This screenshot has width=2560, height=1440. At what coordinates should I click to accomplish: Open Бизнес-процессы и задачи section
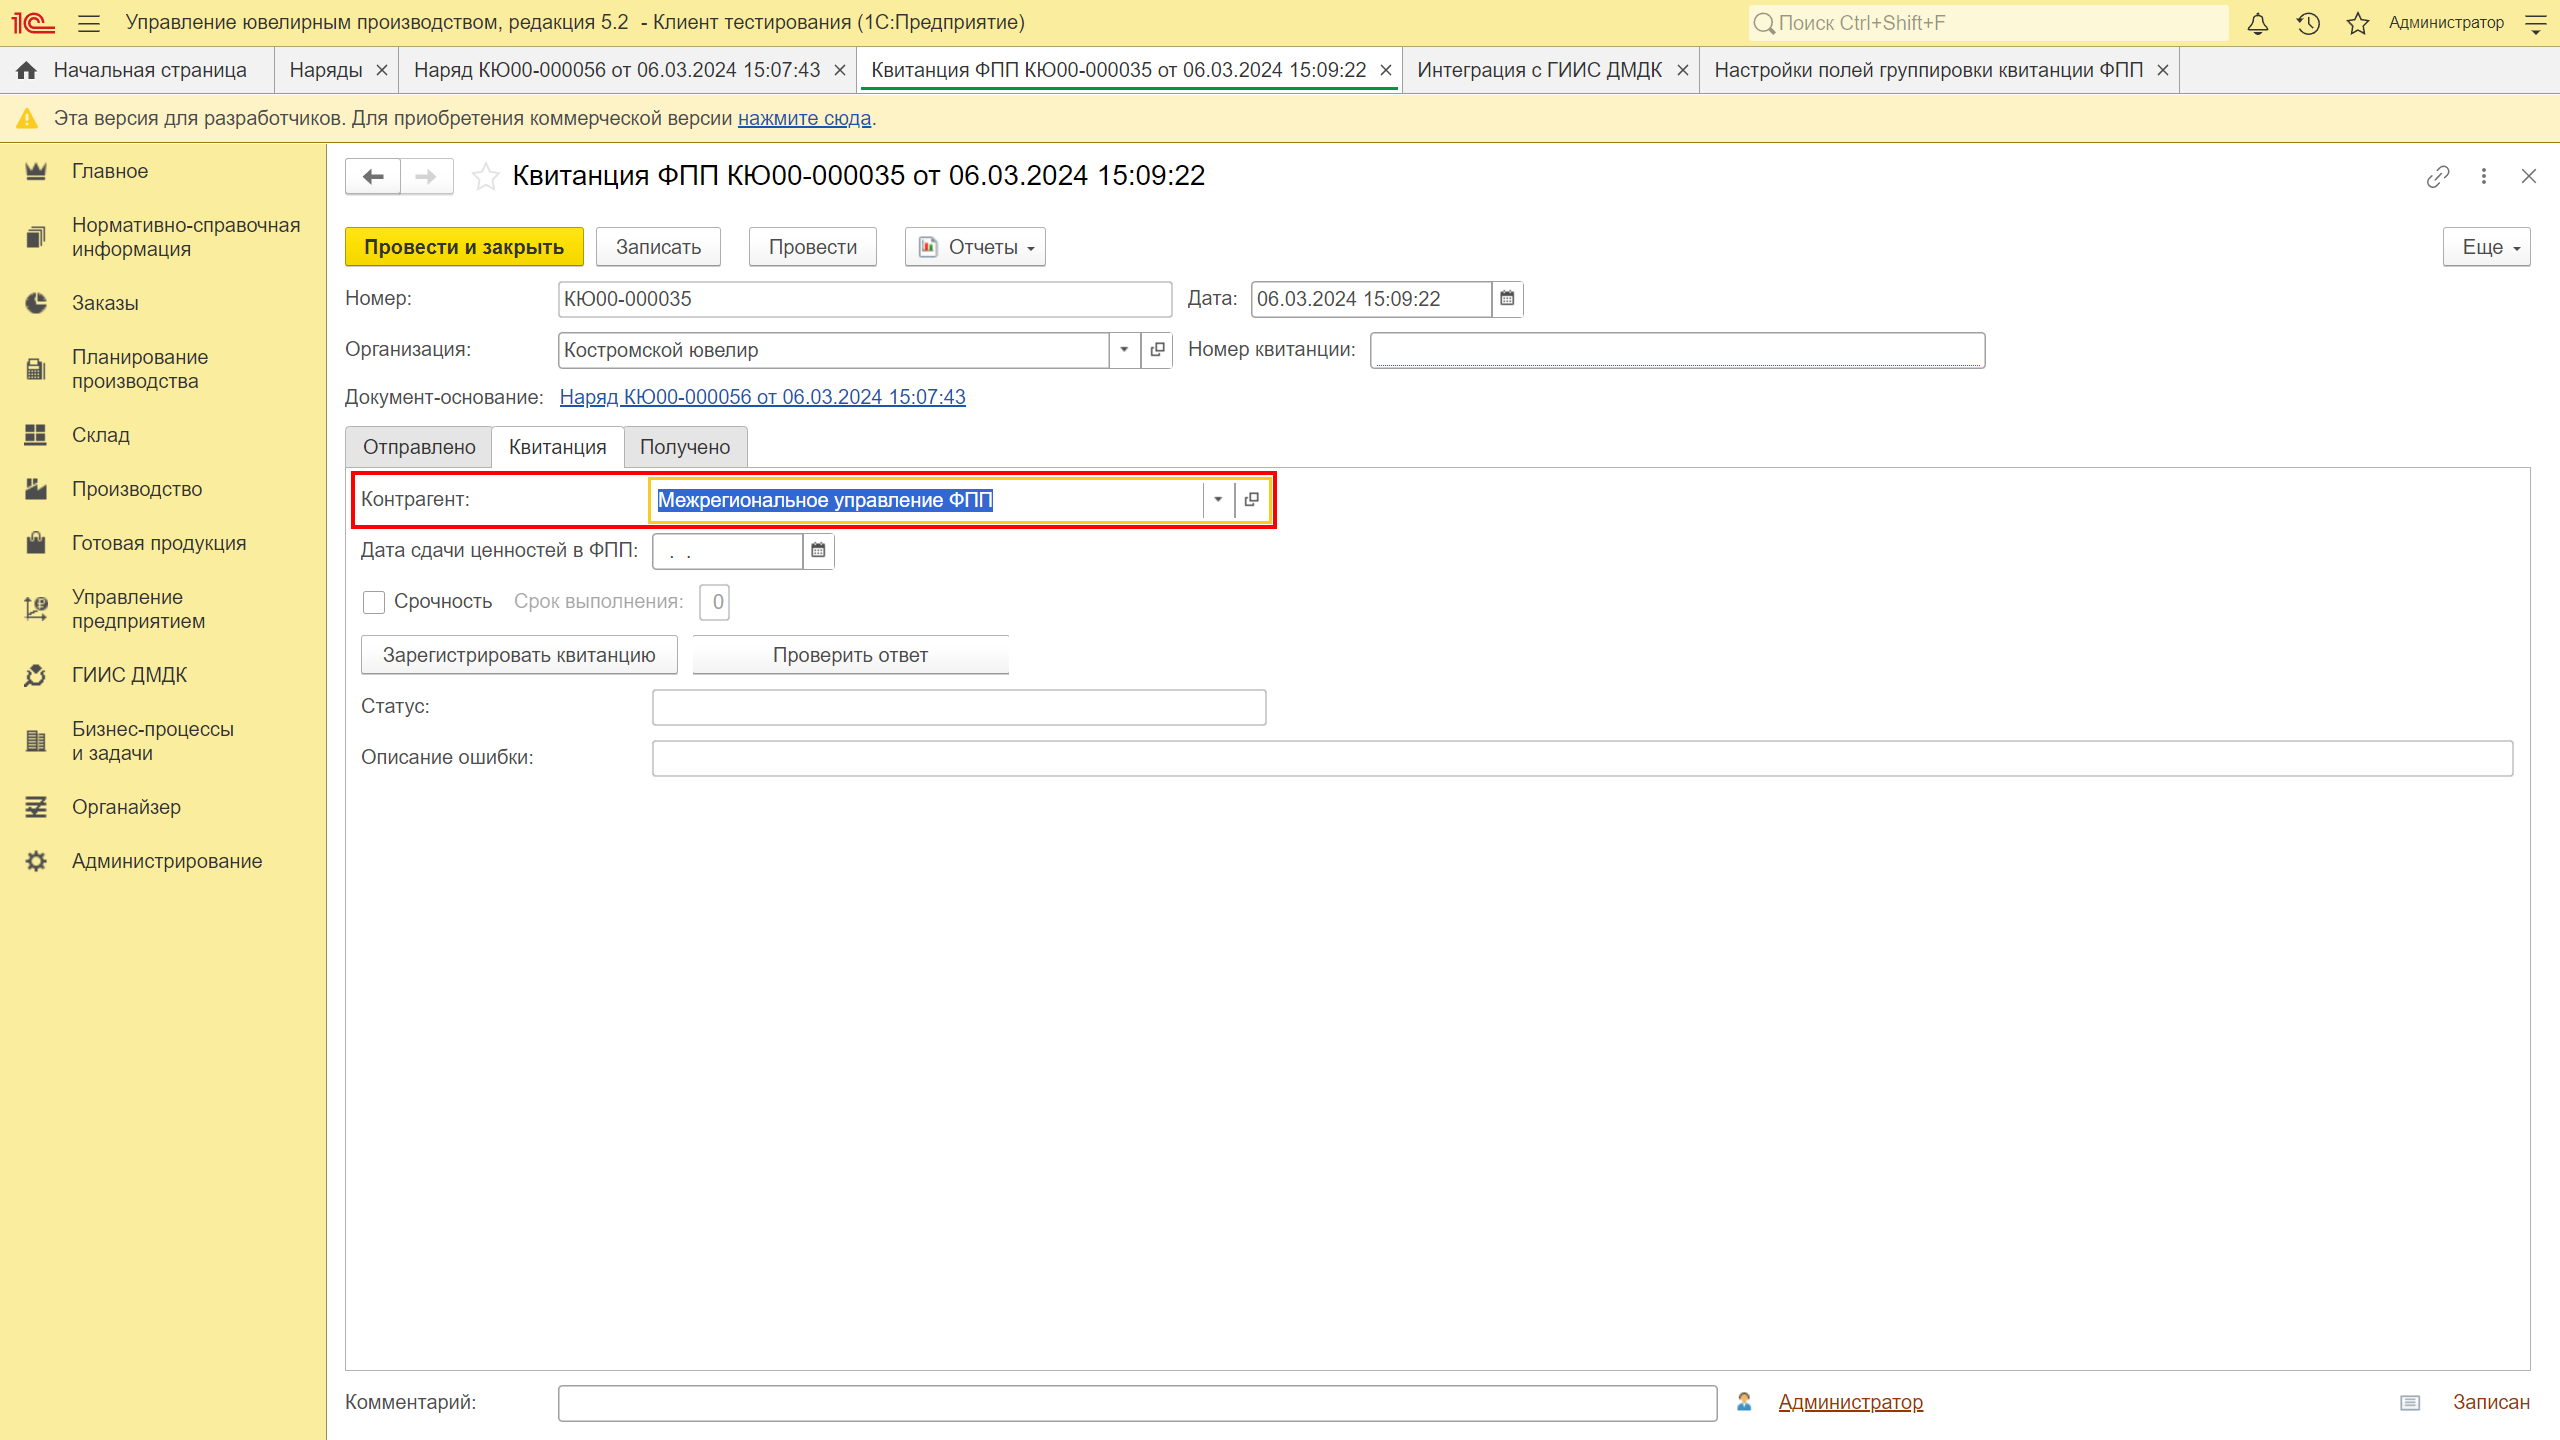(x=153, y=741)
